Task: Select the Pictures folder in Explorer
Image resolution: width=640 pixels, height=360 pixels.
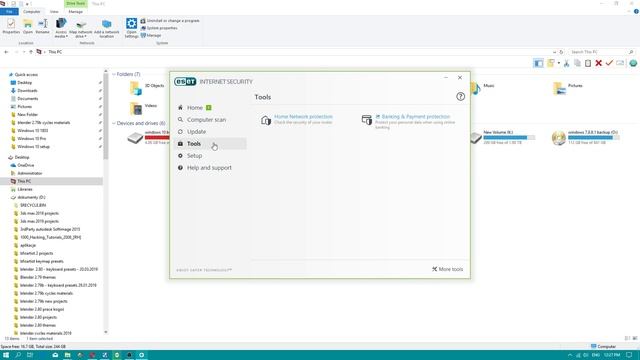Action: pyautogui.click(x=568, y=87)
